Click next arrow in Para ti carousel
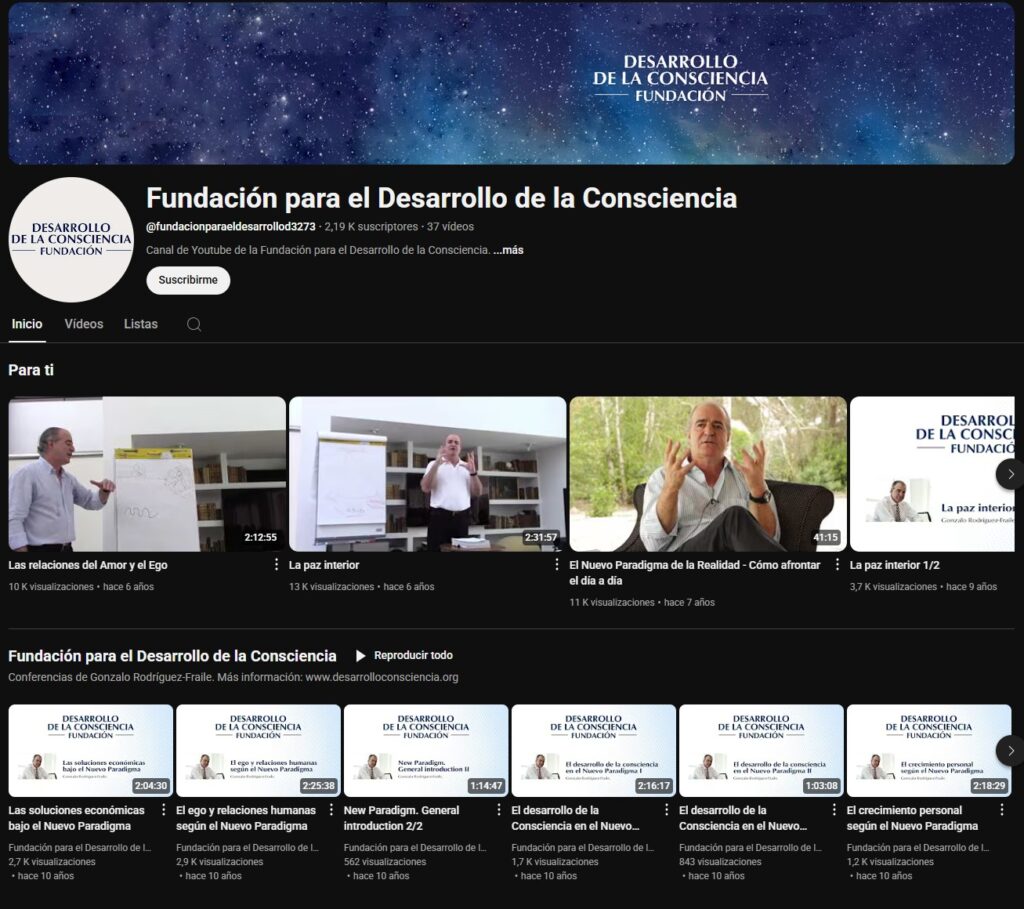This screenshot has width=1024, height=909. [1010, 474]
